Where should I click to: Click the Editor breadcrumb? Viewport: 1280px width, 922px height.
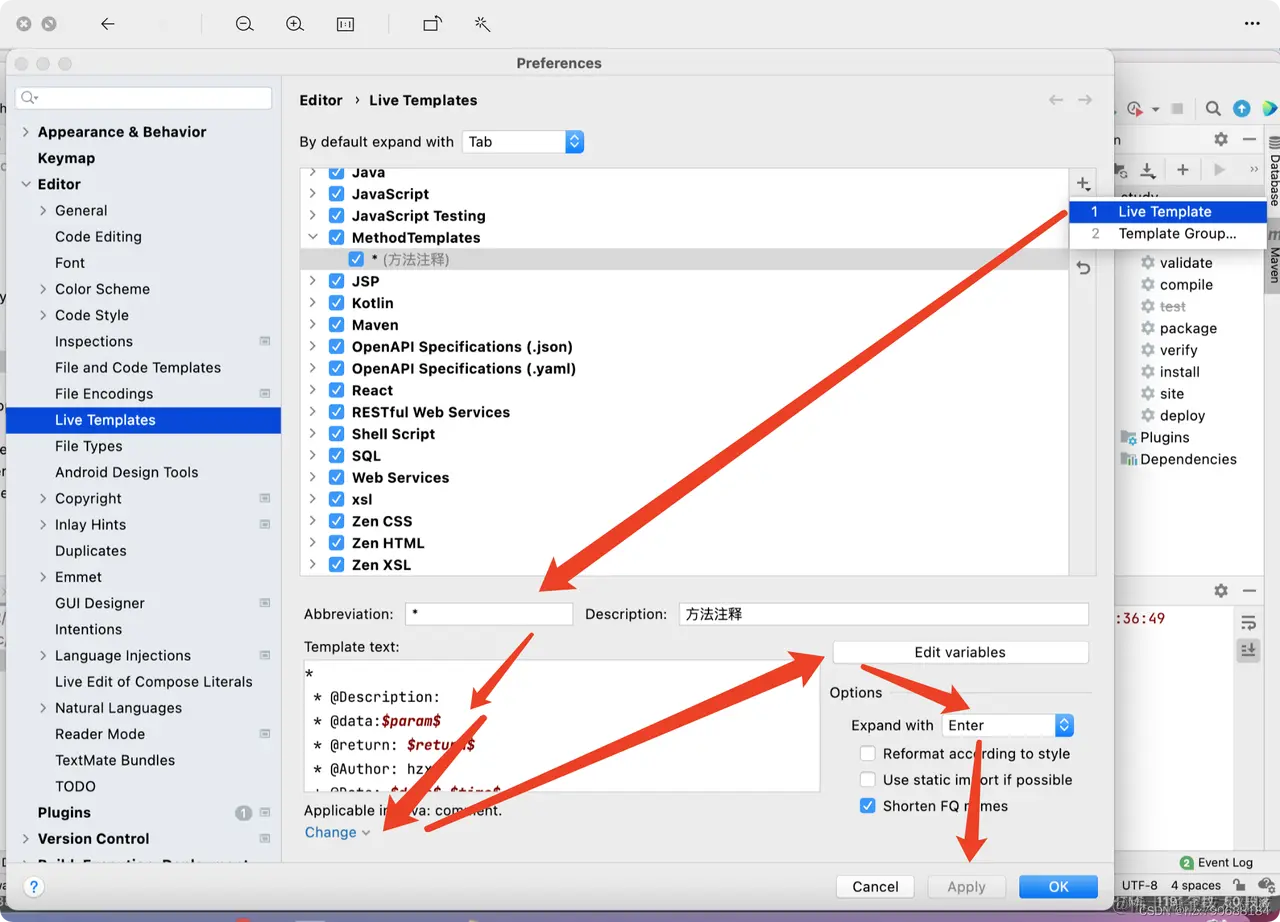pos(321,100)
